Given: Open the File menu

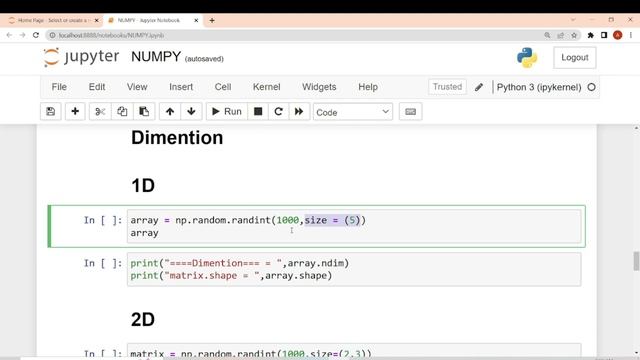Looking at the screenshot, I should [59, 87].
